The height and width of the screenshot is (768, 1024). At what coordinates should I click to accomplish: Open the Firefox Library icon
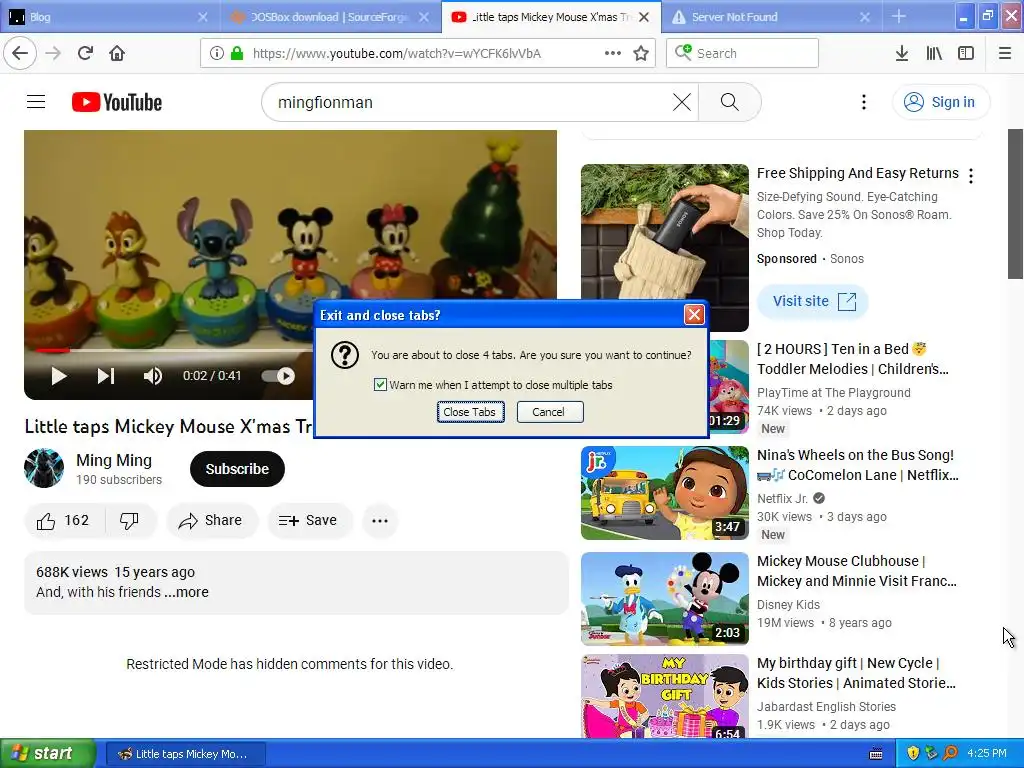coord(934,53)
